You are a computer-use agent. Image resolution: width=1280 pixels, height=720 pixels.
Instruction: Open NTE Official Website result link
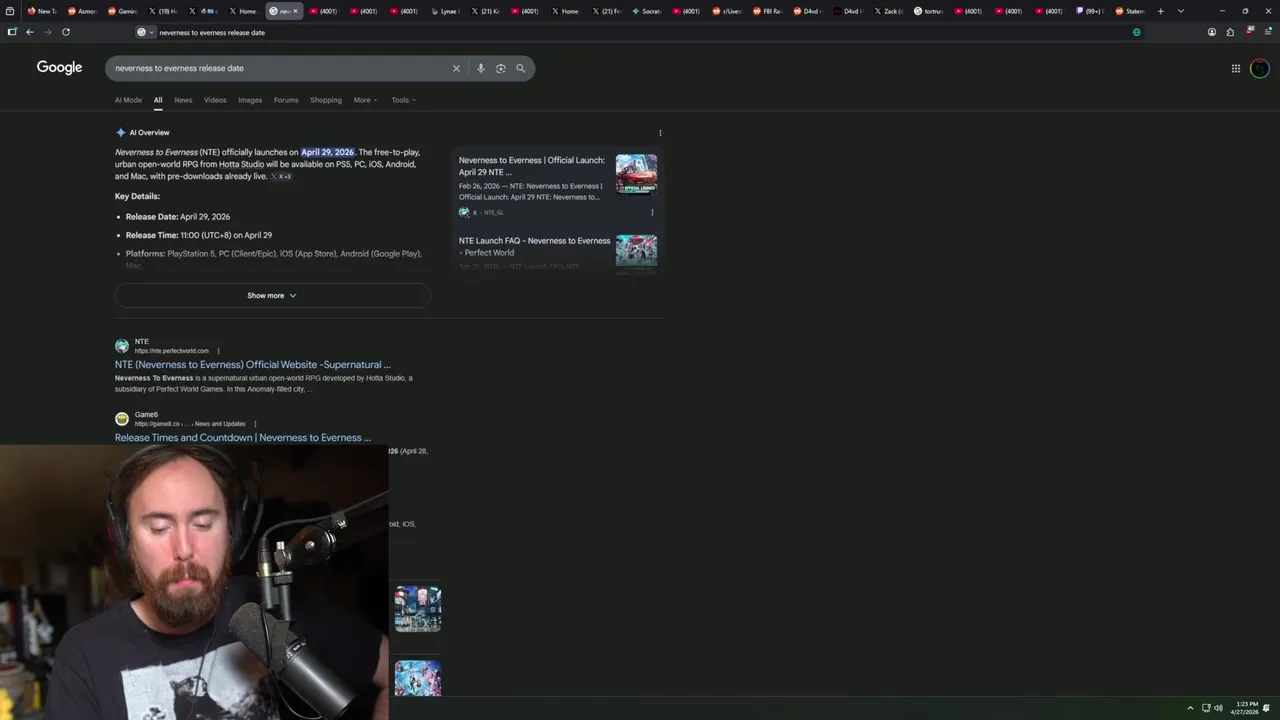point(253,365)
